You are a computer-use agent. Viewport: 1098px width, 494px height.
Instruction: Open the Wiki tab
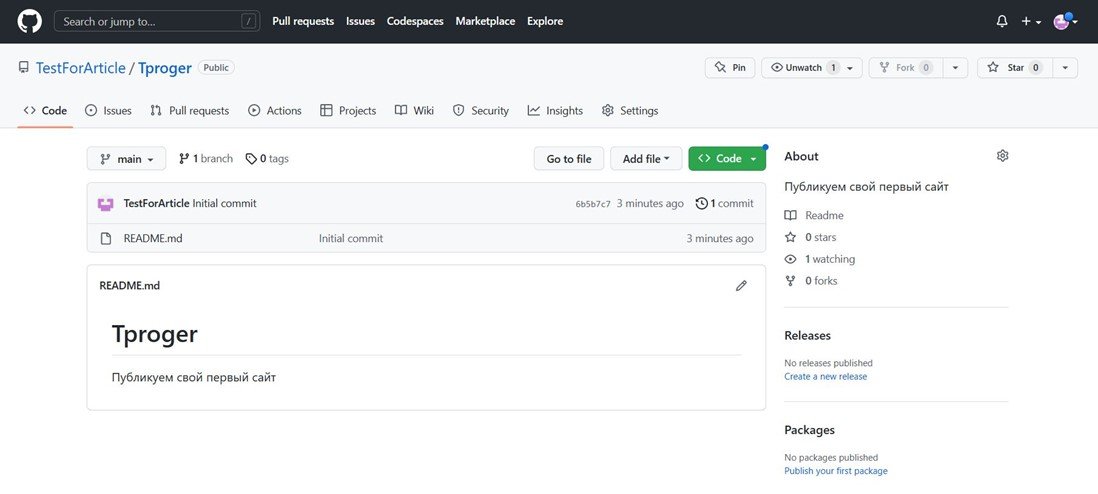415,111
